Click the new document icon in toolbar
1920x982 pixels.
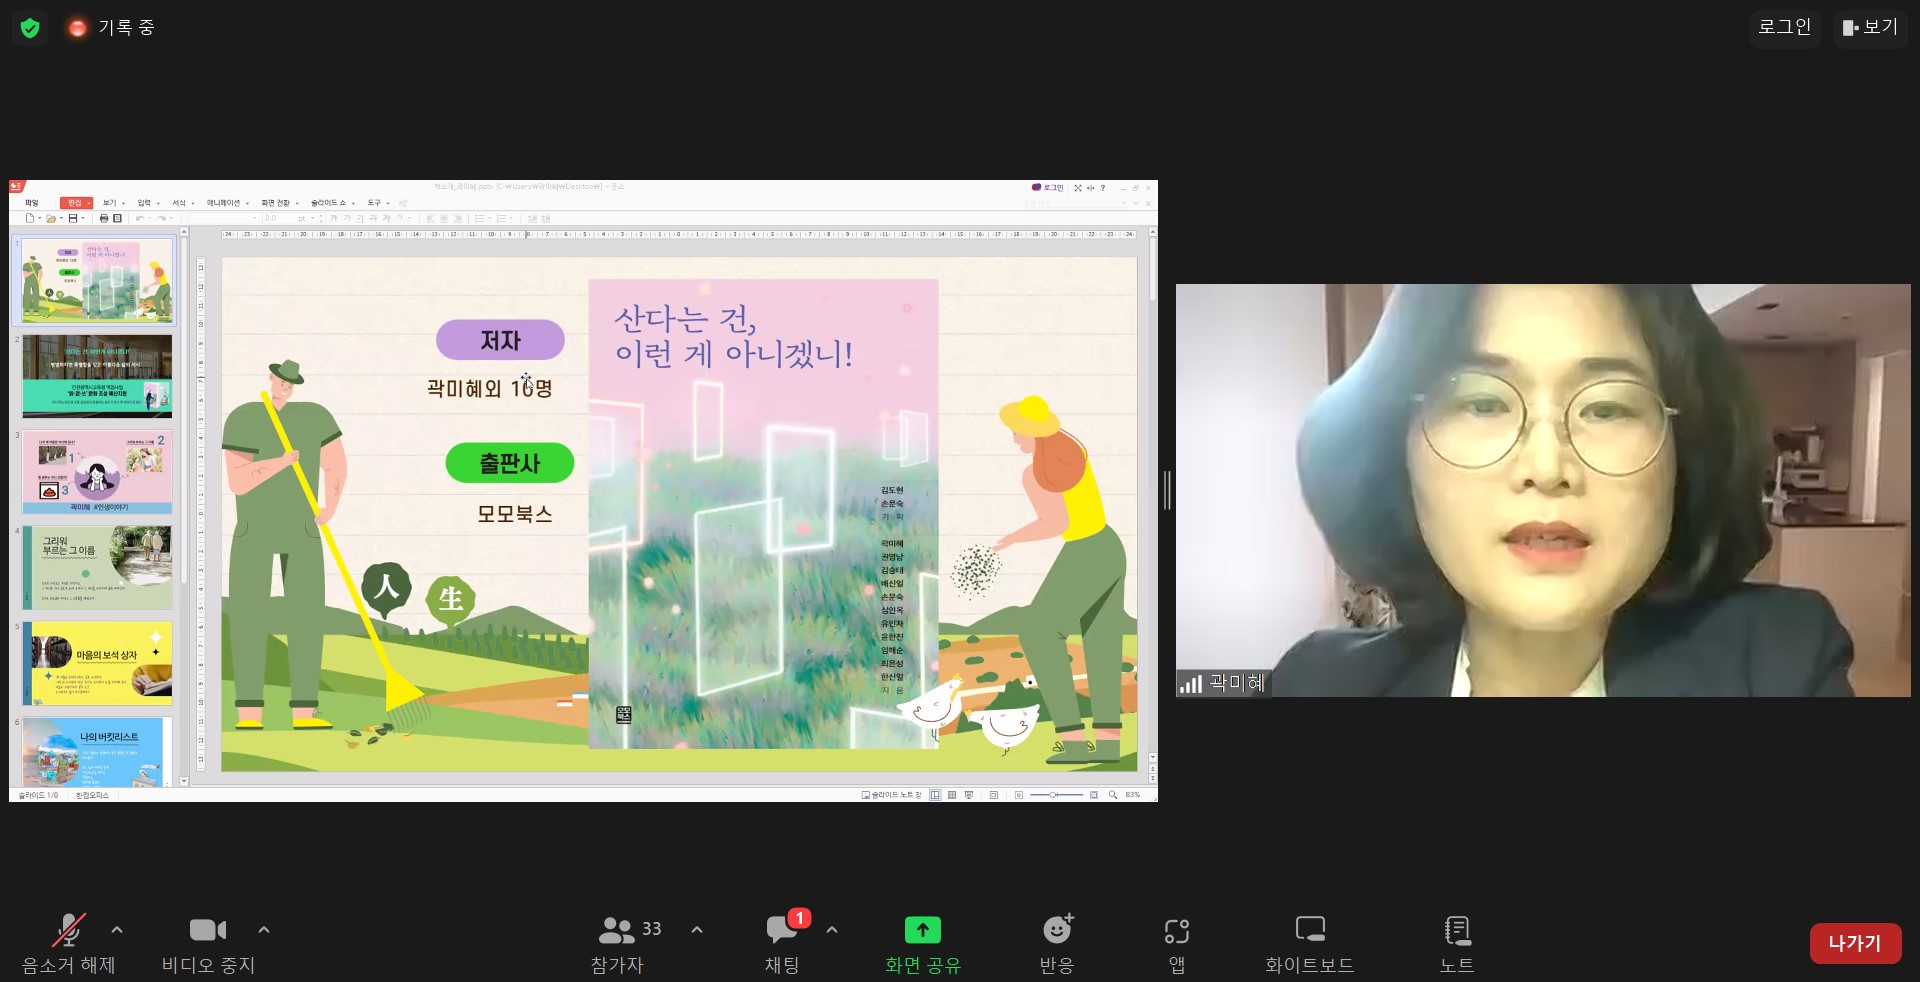point(30,218)
